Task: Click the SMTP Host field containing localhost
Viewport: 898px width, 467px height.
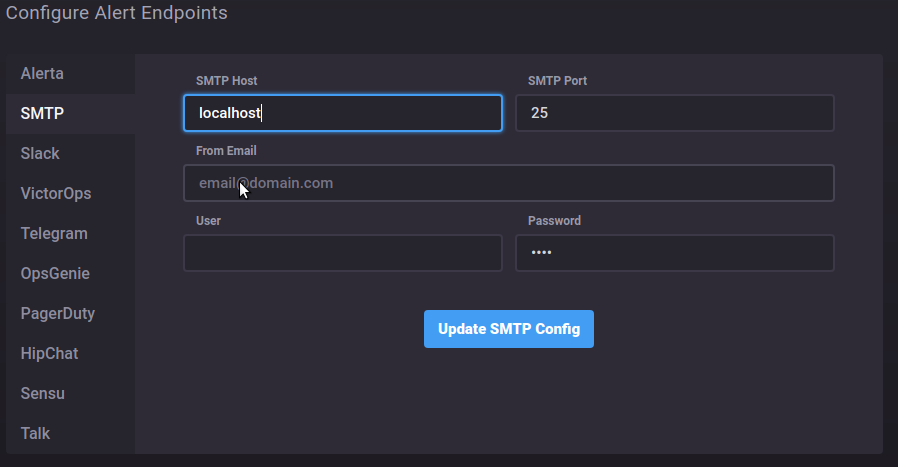Action: tap(342, 113)
